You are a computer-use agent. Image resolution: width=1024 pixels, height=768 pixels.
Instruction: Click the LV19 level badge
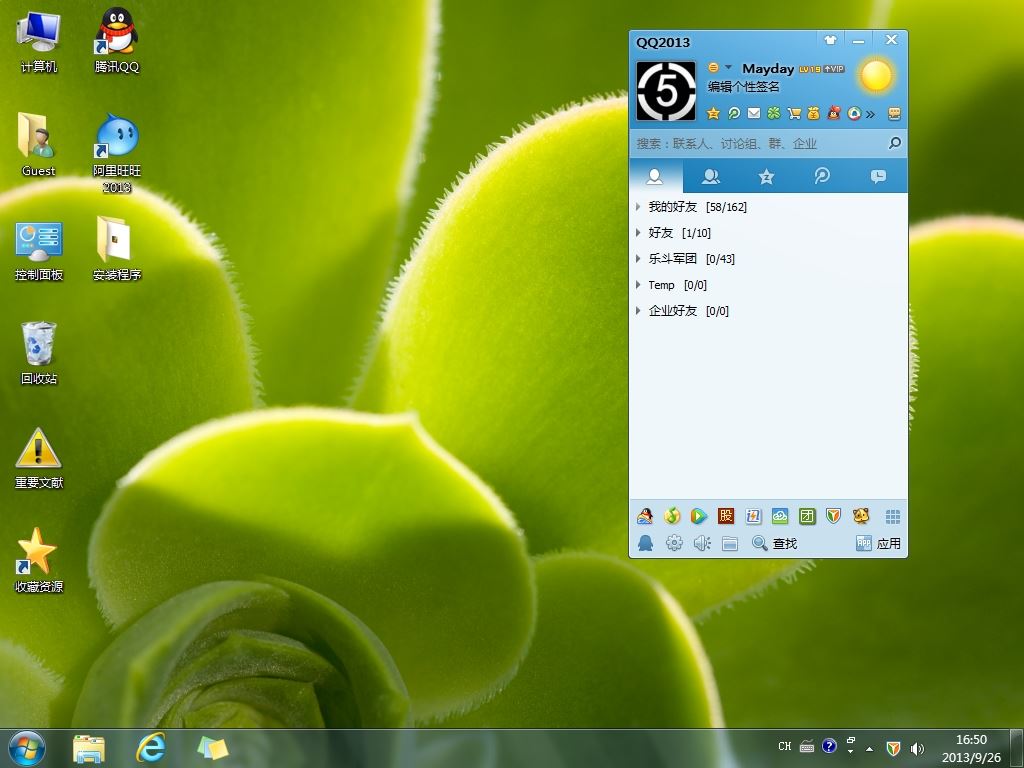coord(810,69)
